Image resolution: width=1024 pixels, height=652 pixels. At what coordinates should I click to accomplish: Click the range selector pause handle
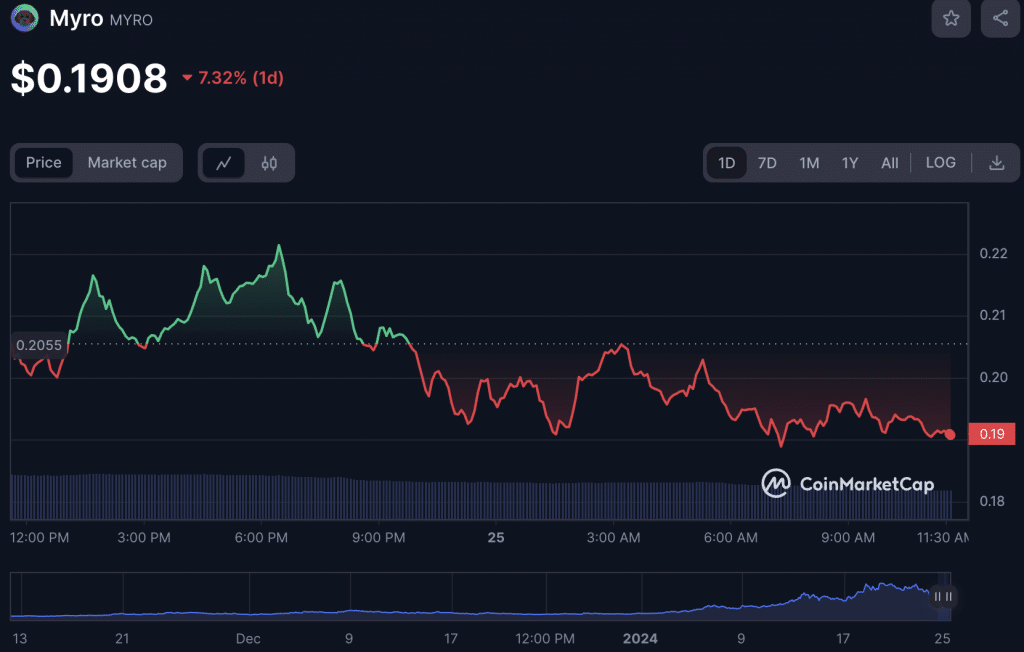942,597
